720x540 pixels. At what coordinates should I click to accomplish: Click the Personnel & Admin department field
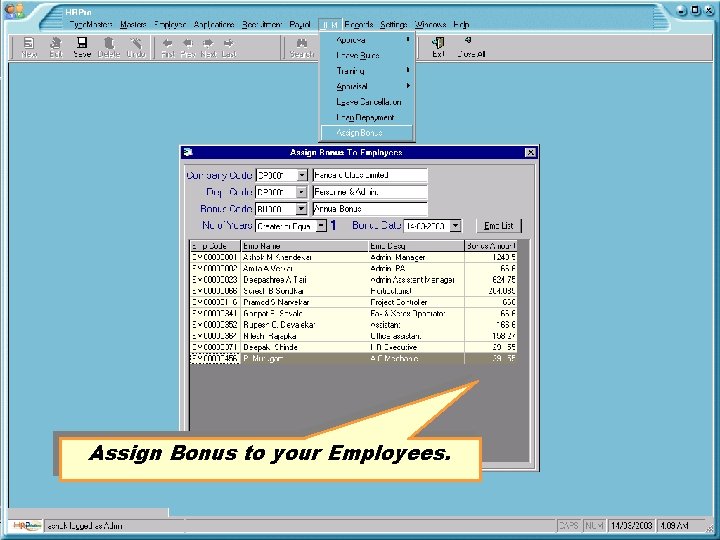pyautogui.click(x=370, y=192)
